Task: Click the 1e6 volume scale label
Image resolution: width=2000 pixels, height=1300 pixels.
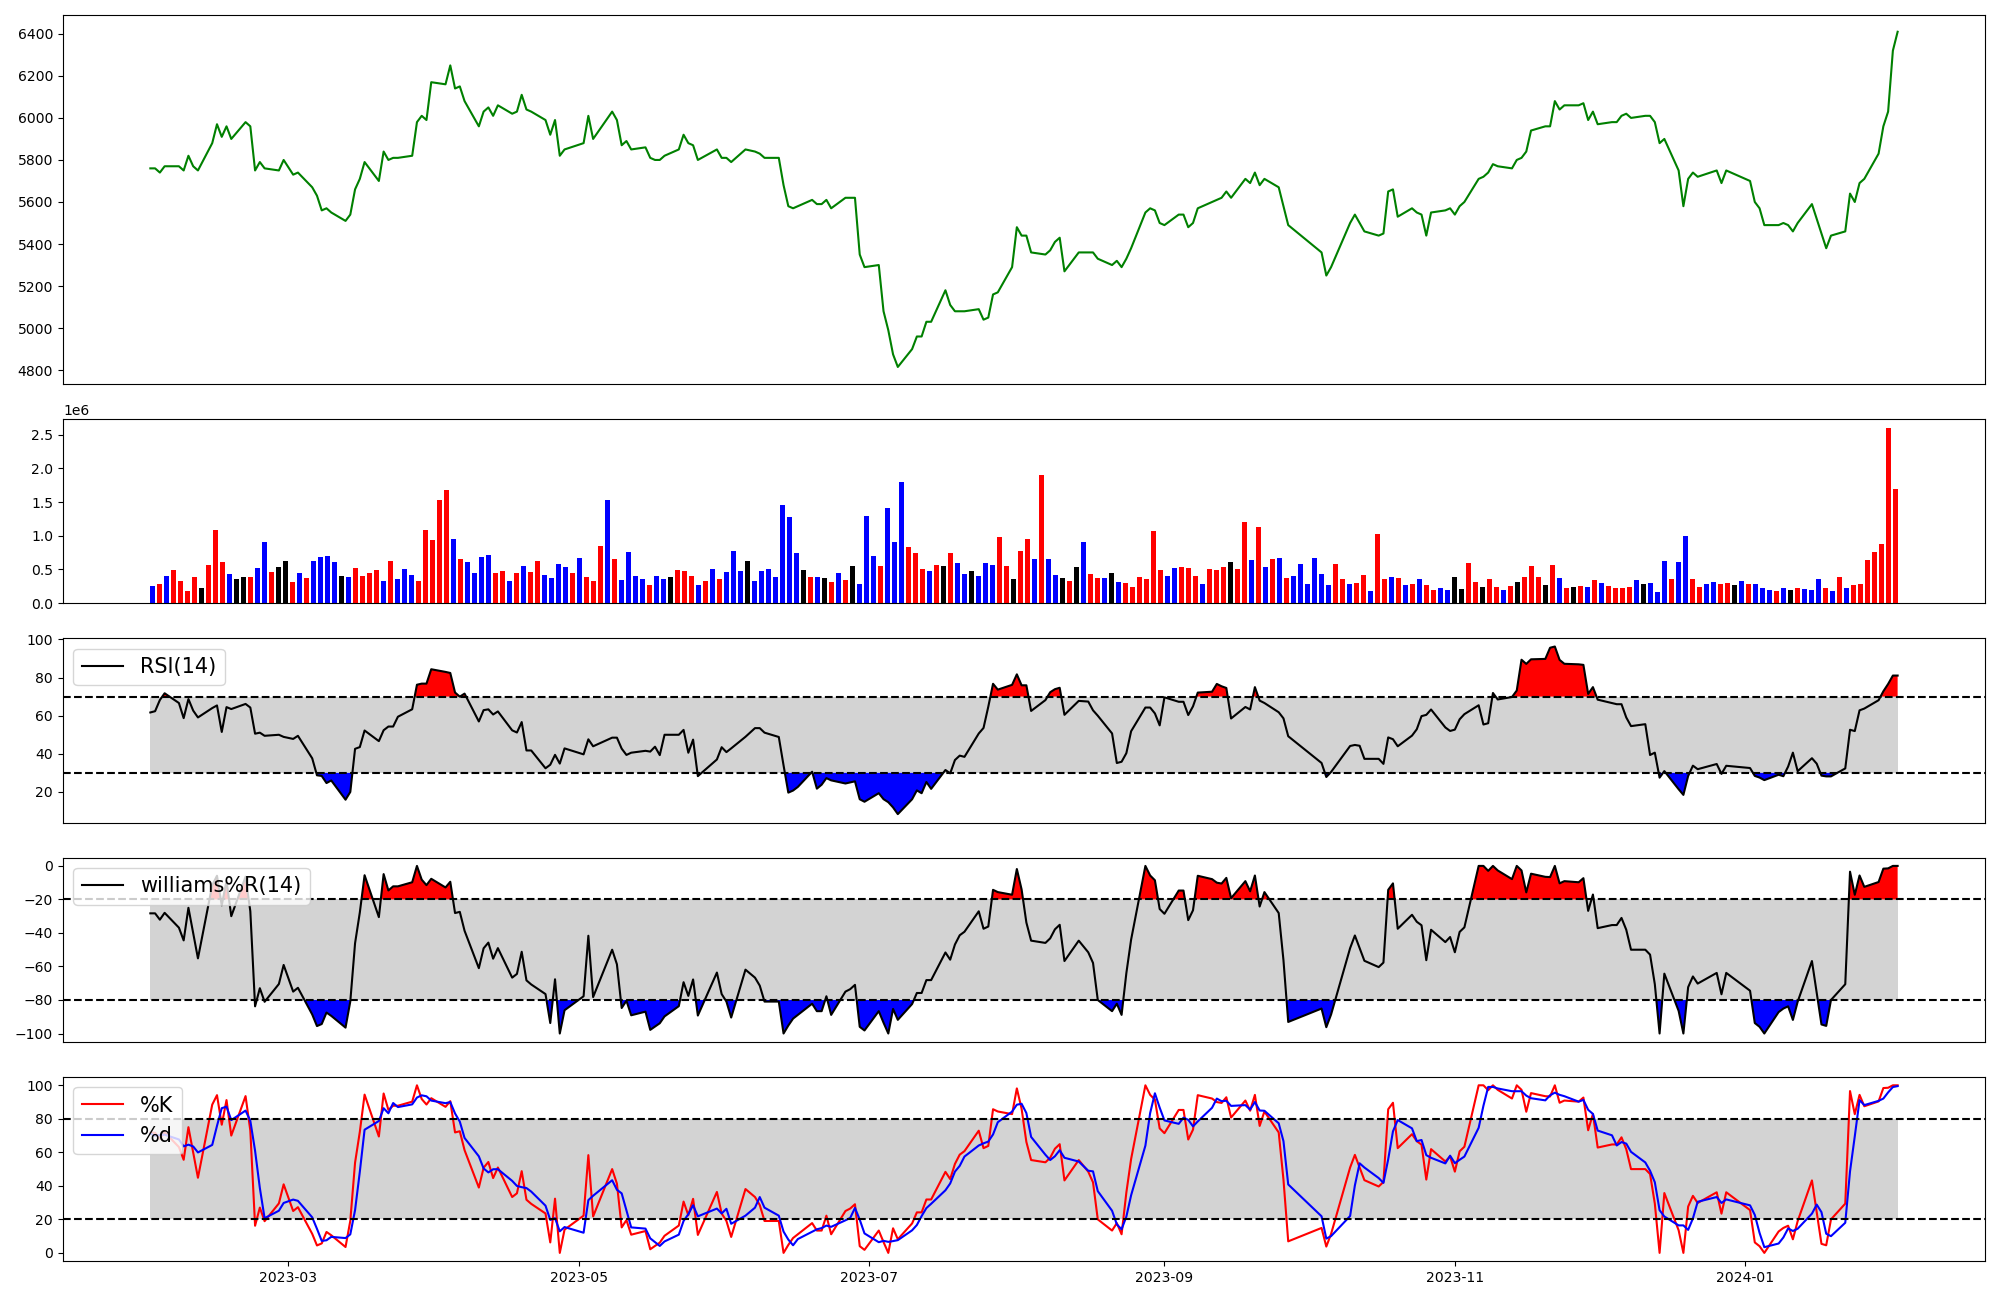Action: [76, 411]
